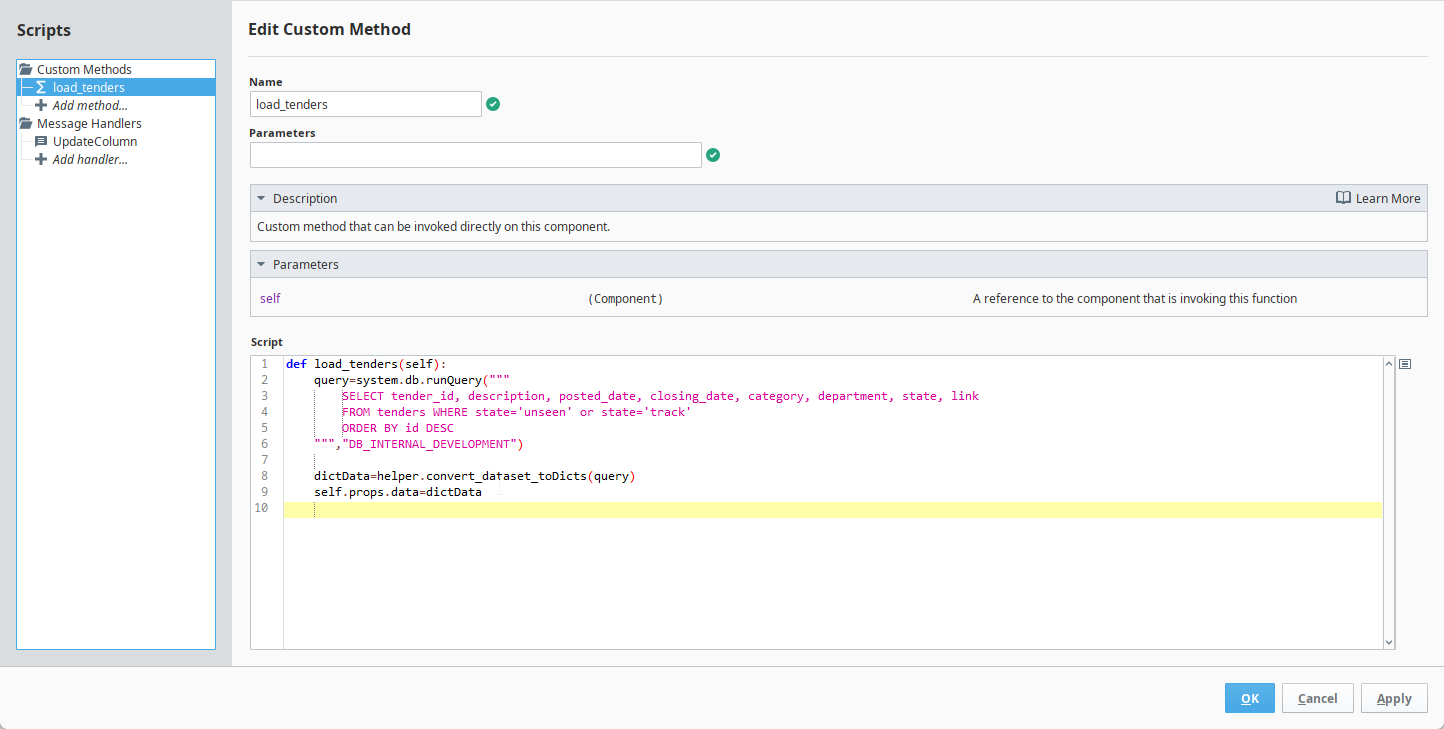
Task: Click the (Component) parameter type text
Action: 625,298
